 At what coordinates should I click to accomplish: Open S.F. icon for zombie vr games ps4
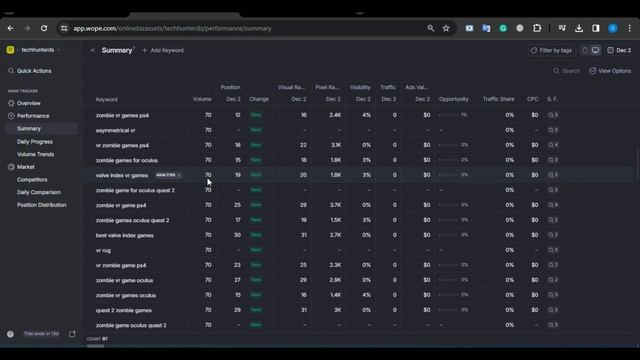553,115
